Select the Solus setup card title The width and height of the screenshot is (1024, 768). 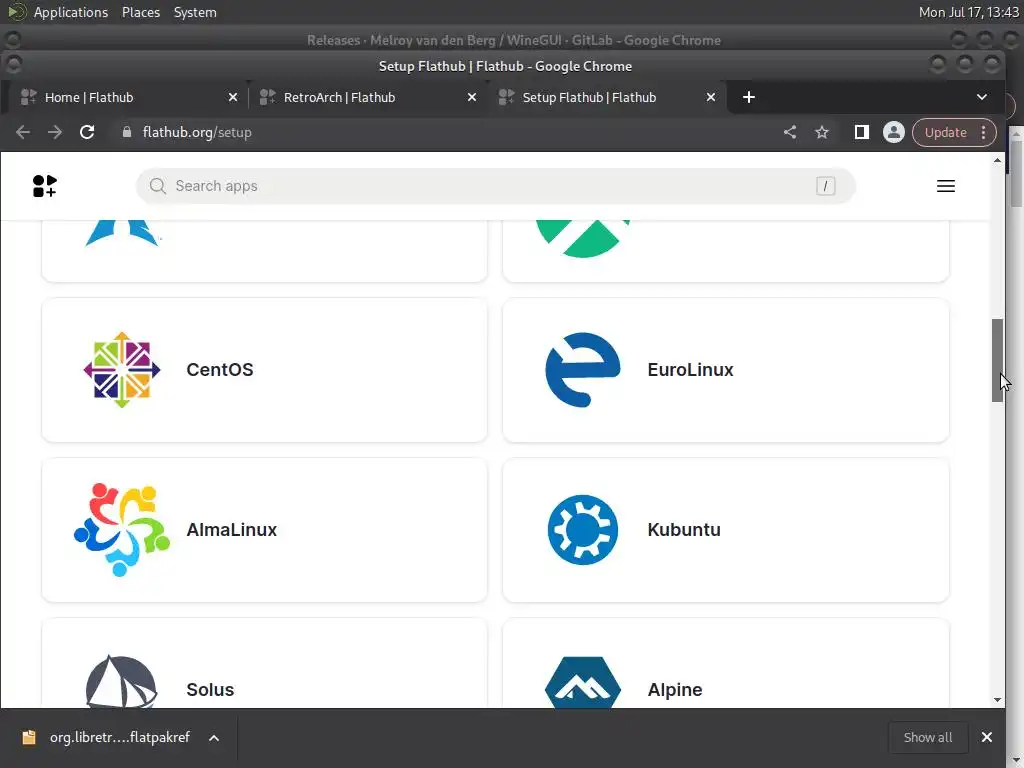coord(210,690)
